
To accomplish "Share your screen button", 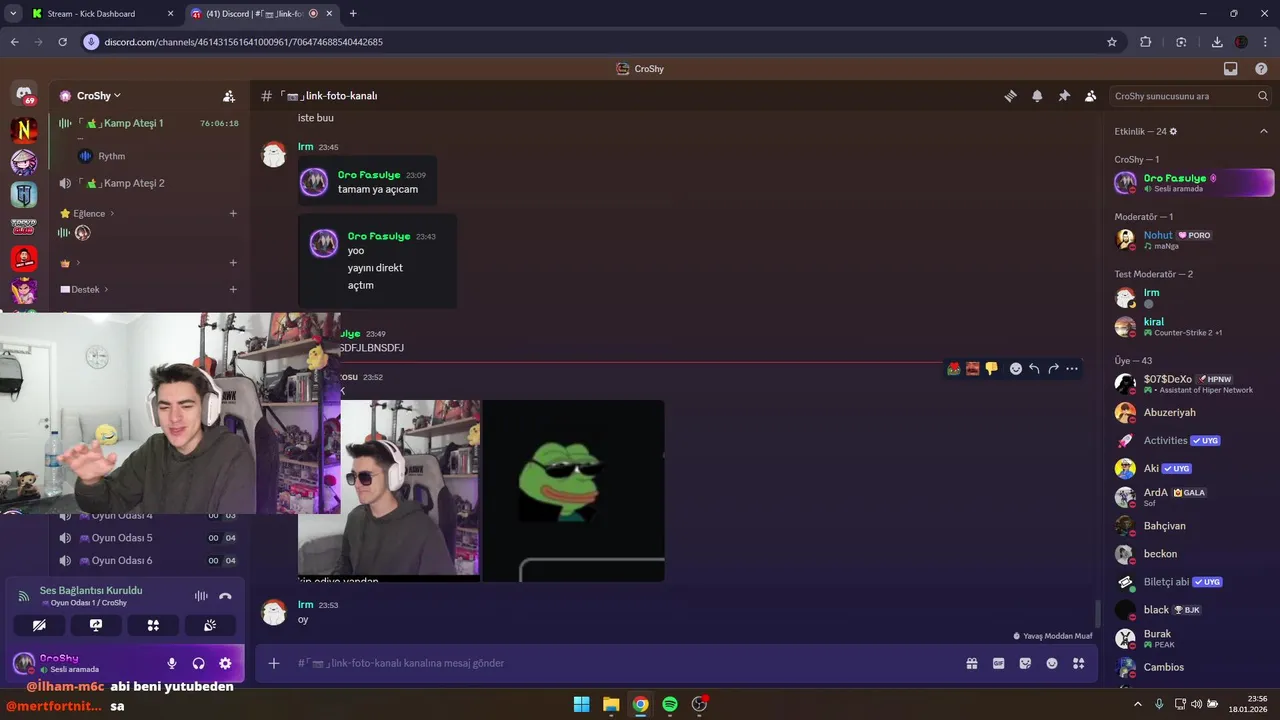I will coord(96,625).
